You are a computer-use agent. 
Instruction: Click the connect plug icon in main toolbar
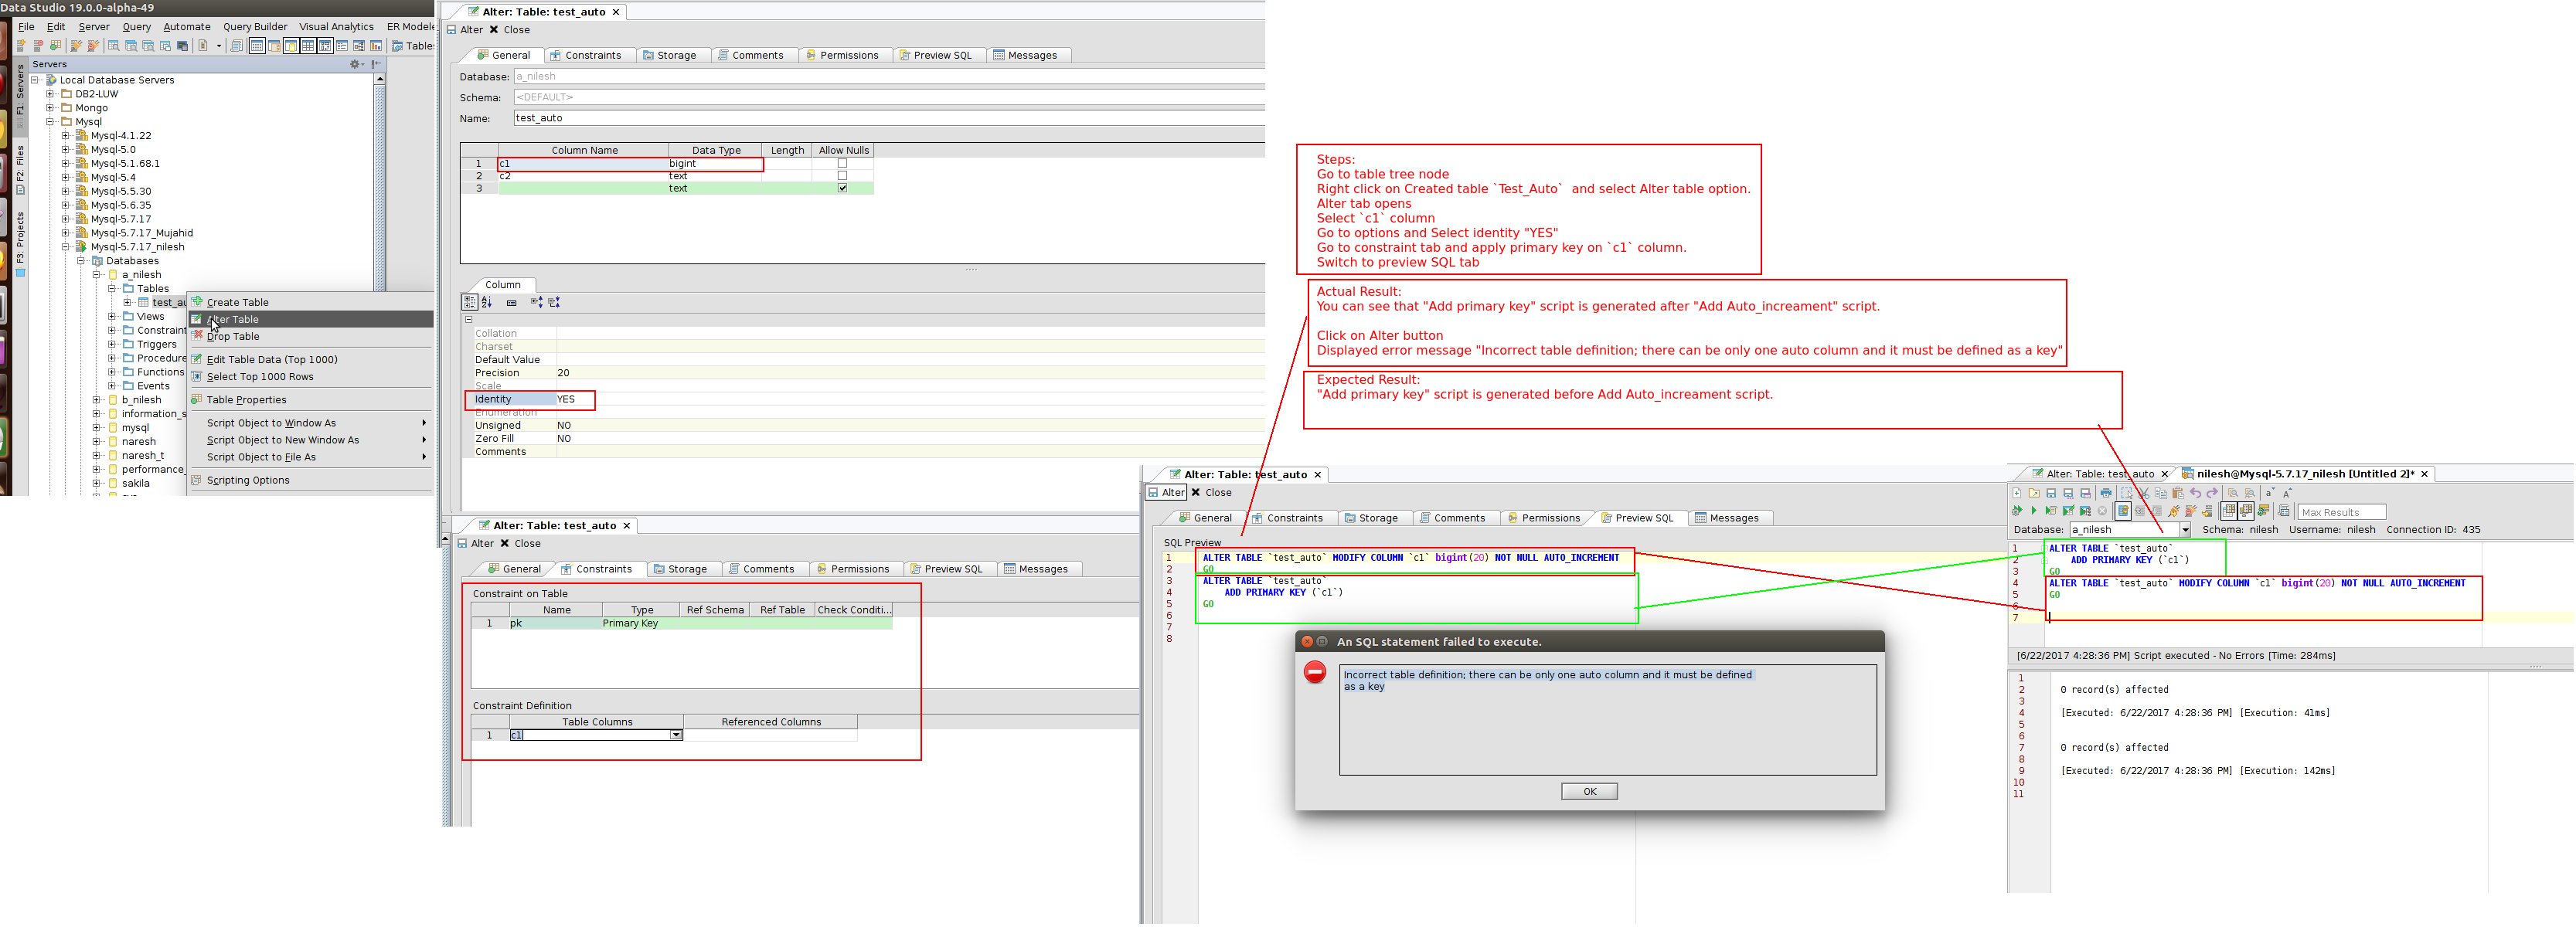click(76, 46)
